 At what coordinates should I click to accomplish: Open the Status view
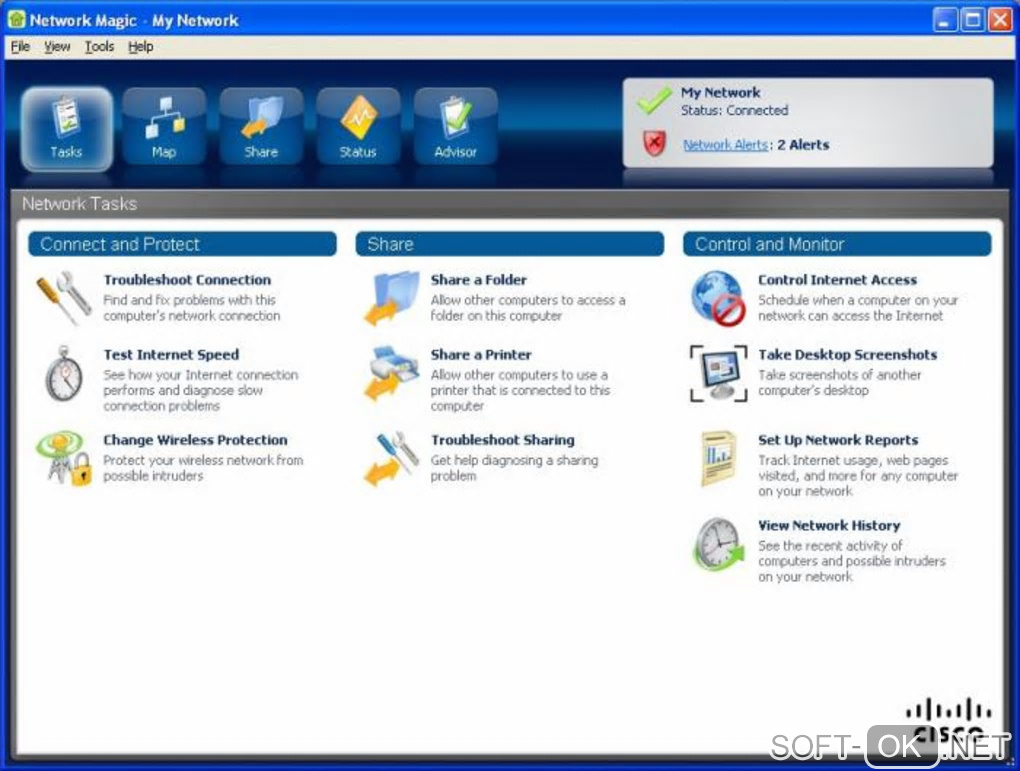(358, 128)
